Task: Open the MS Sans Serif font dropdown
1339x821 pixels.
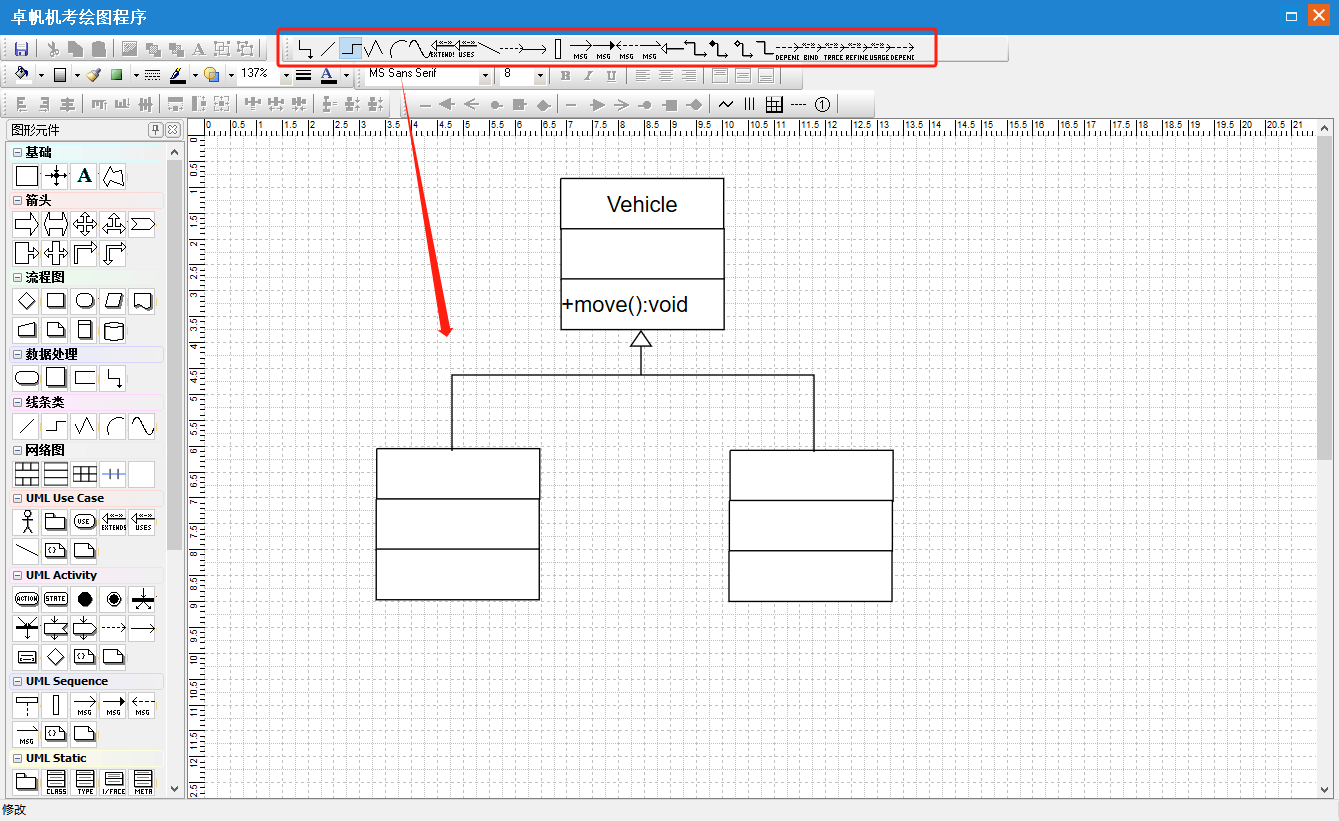Action: coord(485,75)
